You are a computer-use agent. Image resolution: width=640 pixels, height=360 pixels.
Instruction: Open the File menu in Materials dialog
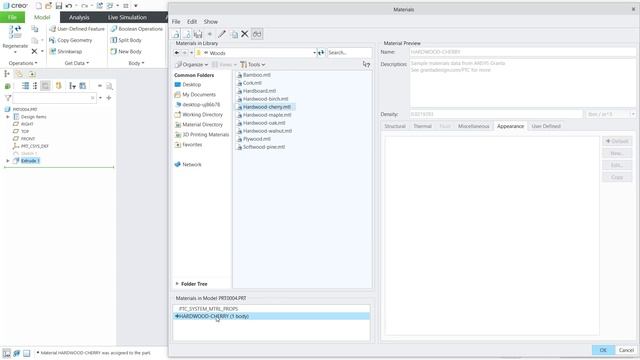tap(176, 22)
